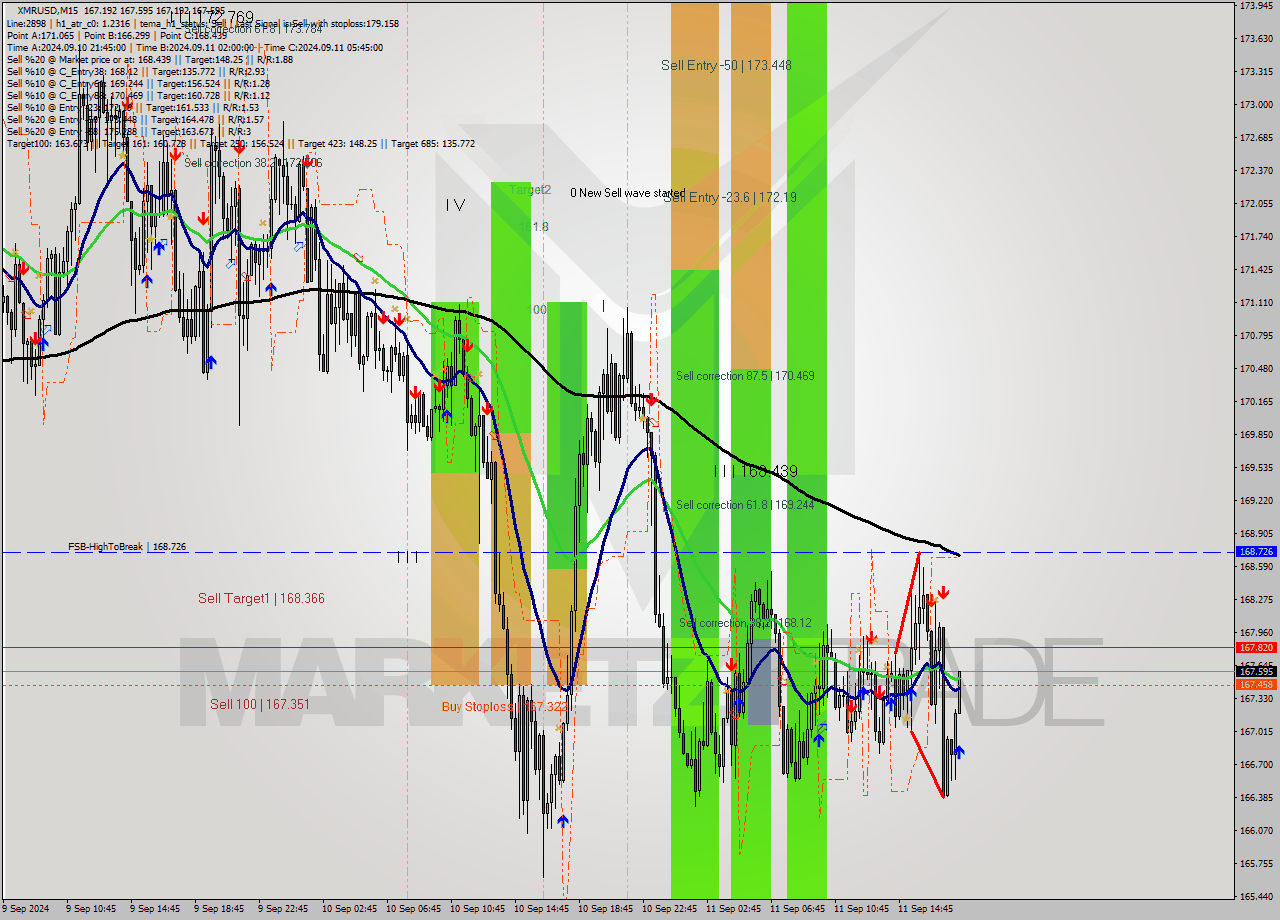Select the 'Sell Entry -23.6 | 172.19' label
The height and width of the screenshot is (920, 1280).
point(730,198)
